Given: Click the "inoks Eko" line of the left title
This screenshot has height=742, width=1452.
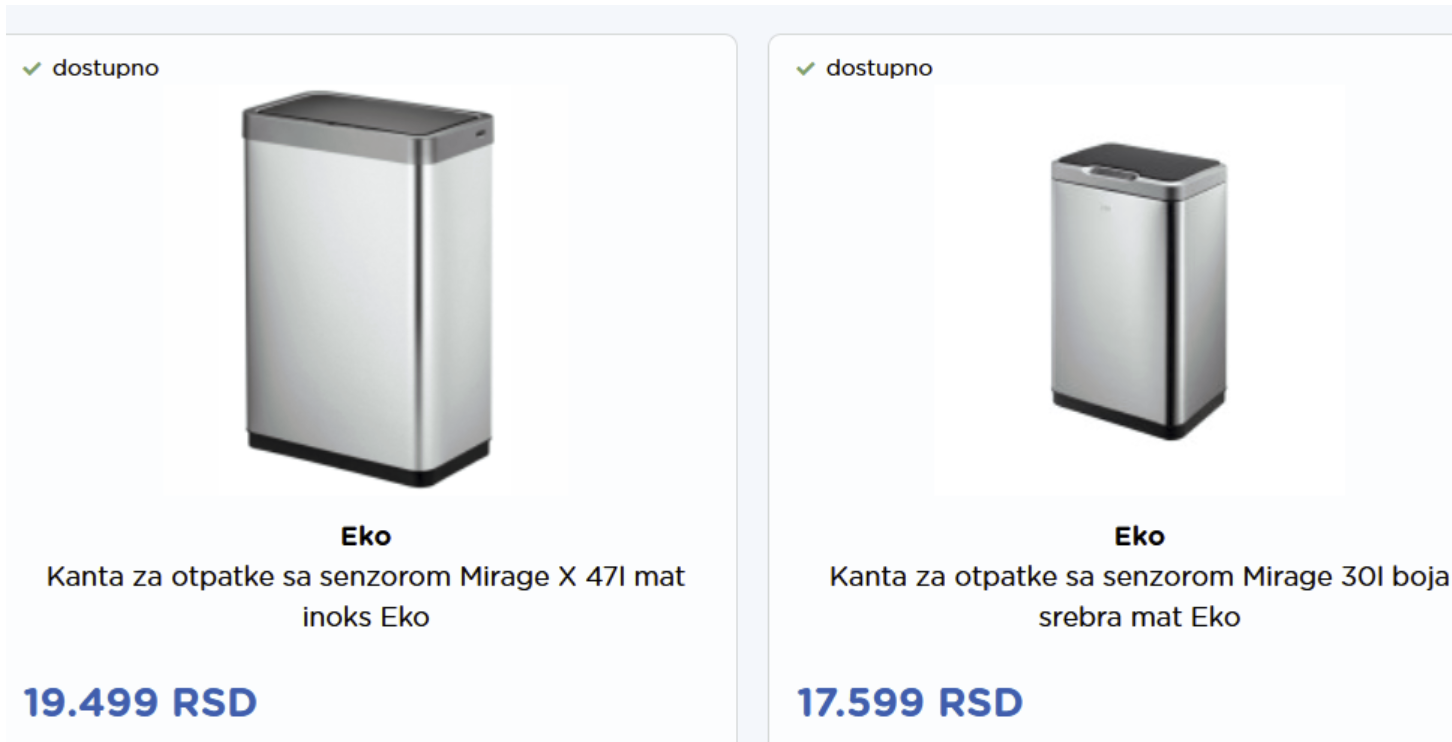Looking at the screenshot, I should tap(366, 617).
